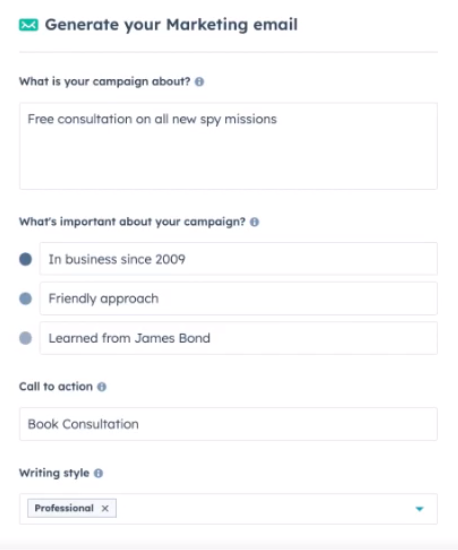Click the dark blue bullet beside 2009 field
Viewport: 458px width, 550px height.
coord(26,259)
